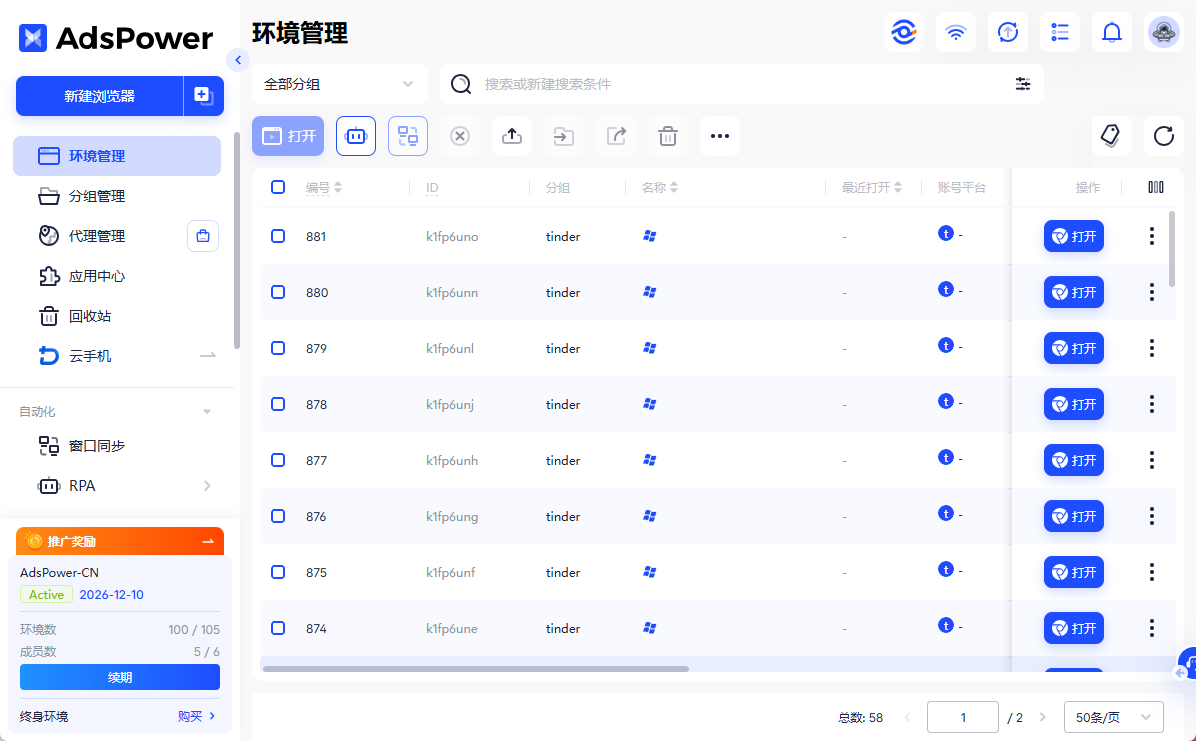Open the more options ellipsis toolbar
1196x741 pixels.
click(x=720, y=136)
